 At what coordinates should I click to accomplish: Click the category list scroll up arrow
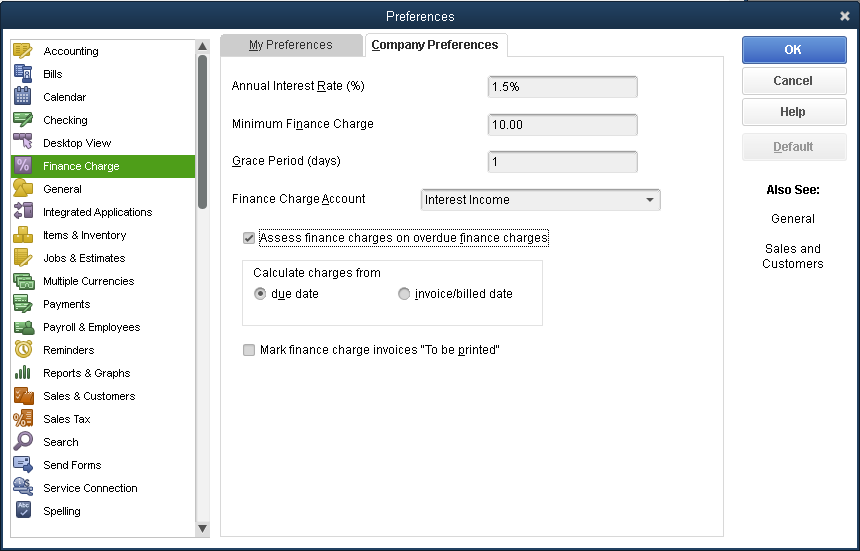click(202, 46)
